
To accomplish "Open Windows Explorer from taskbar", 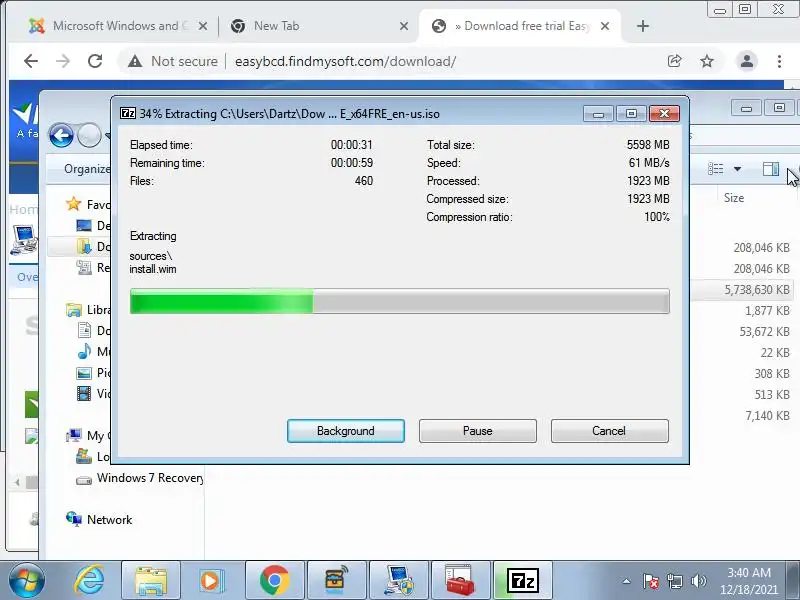I will tap(151, 581).
